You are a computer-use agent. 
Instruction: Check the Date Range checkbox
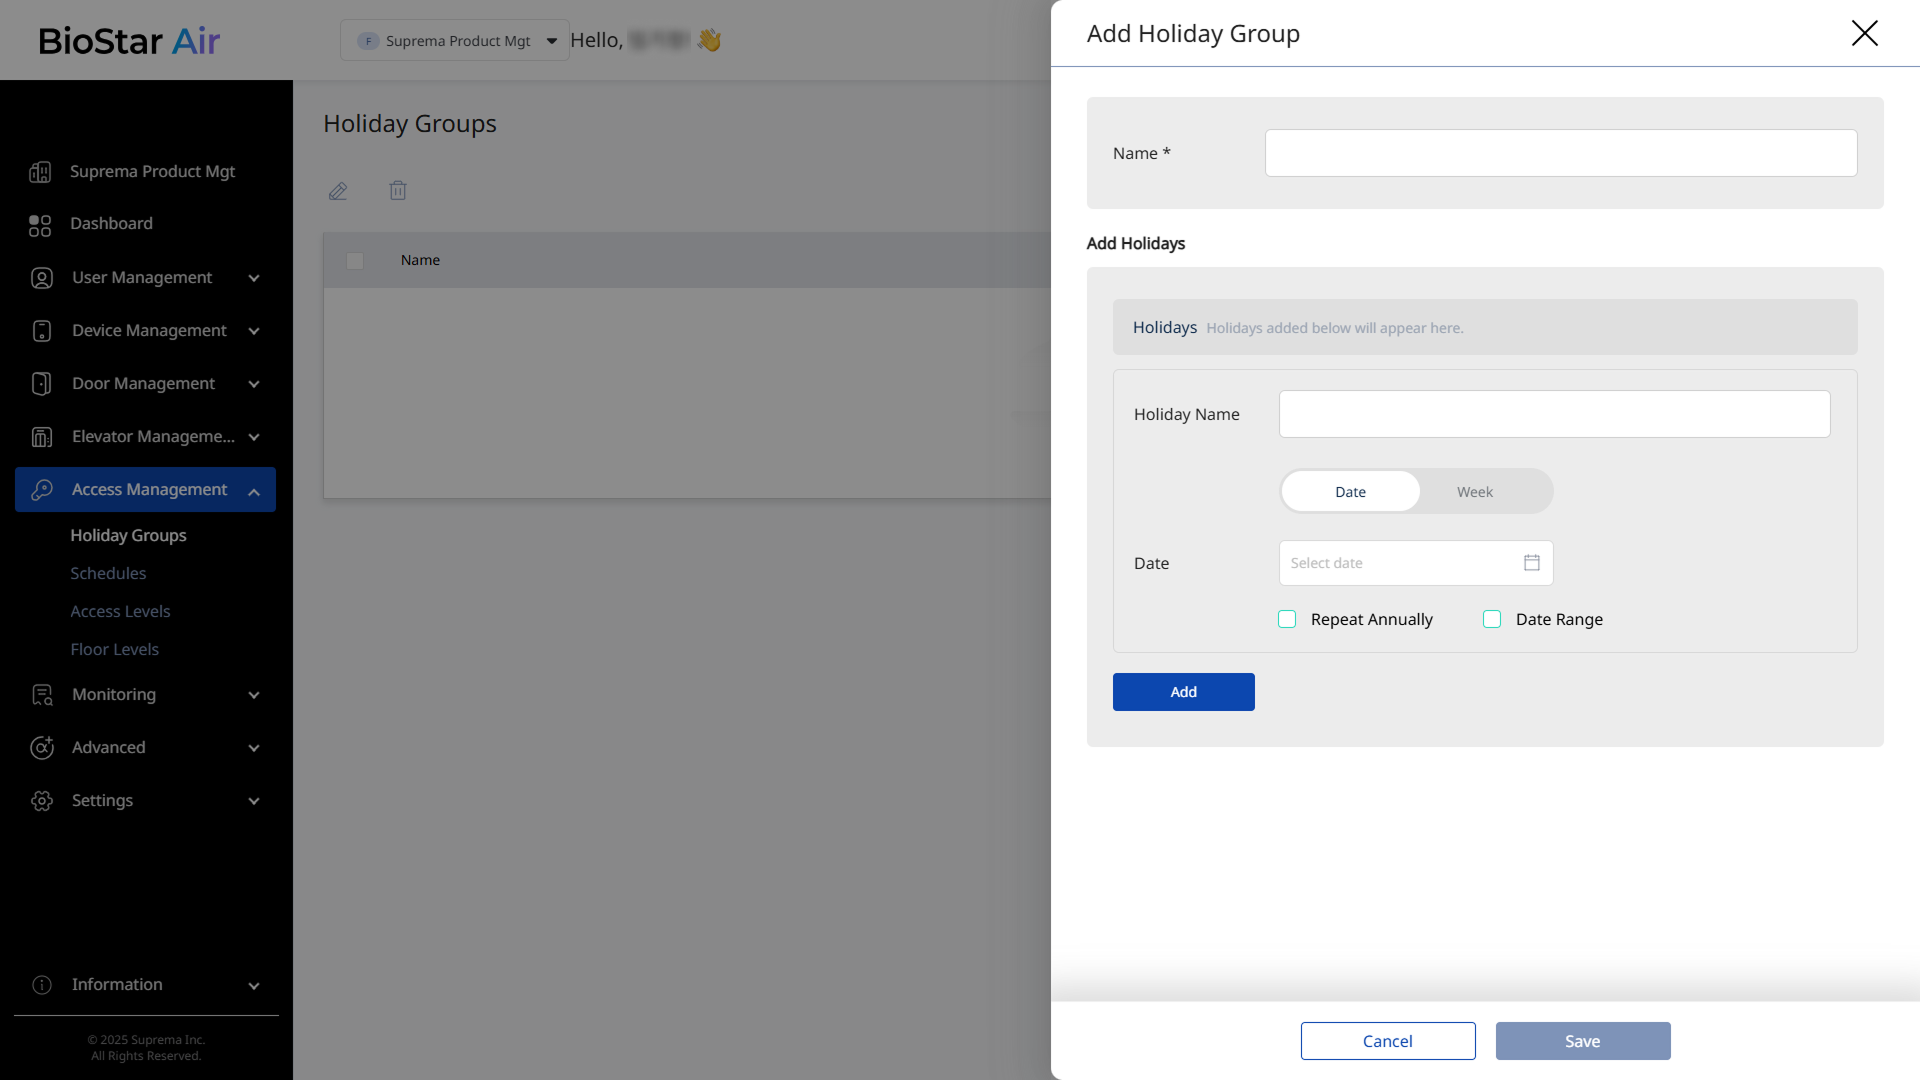[1492, 619]
